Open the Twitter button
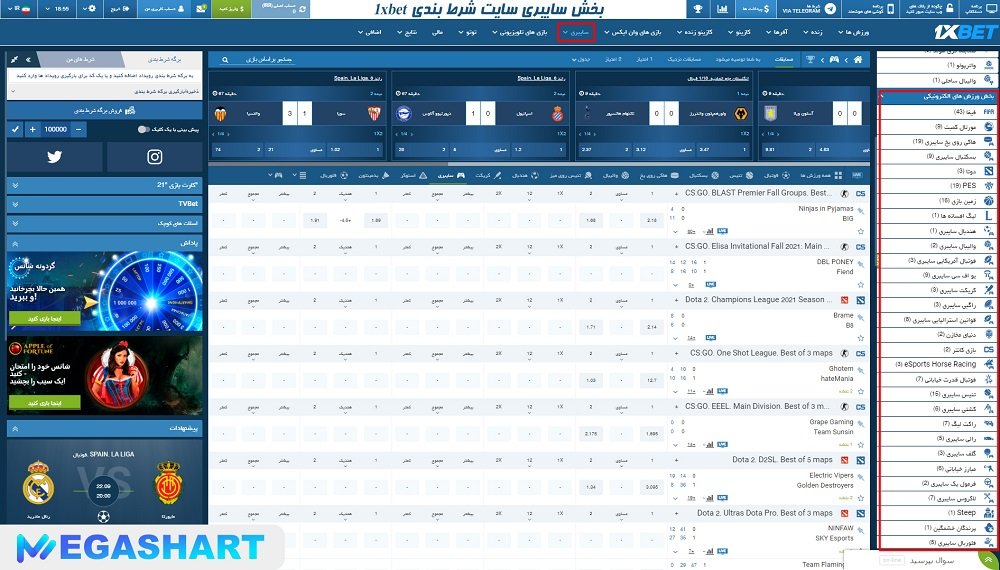Screen dimensions: 1000x570 (x=54, y=157)
